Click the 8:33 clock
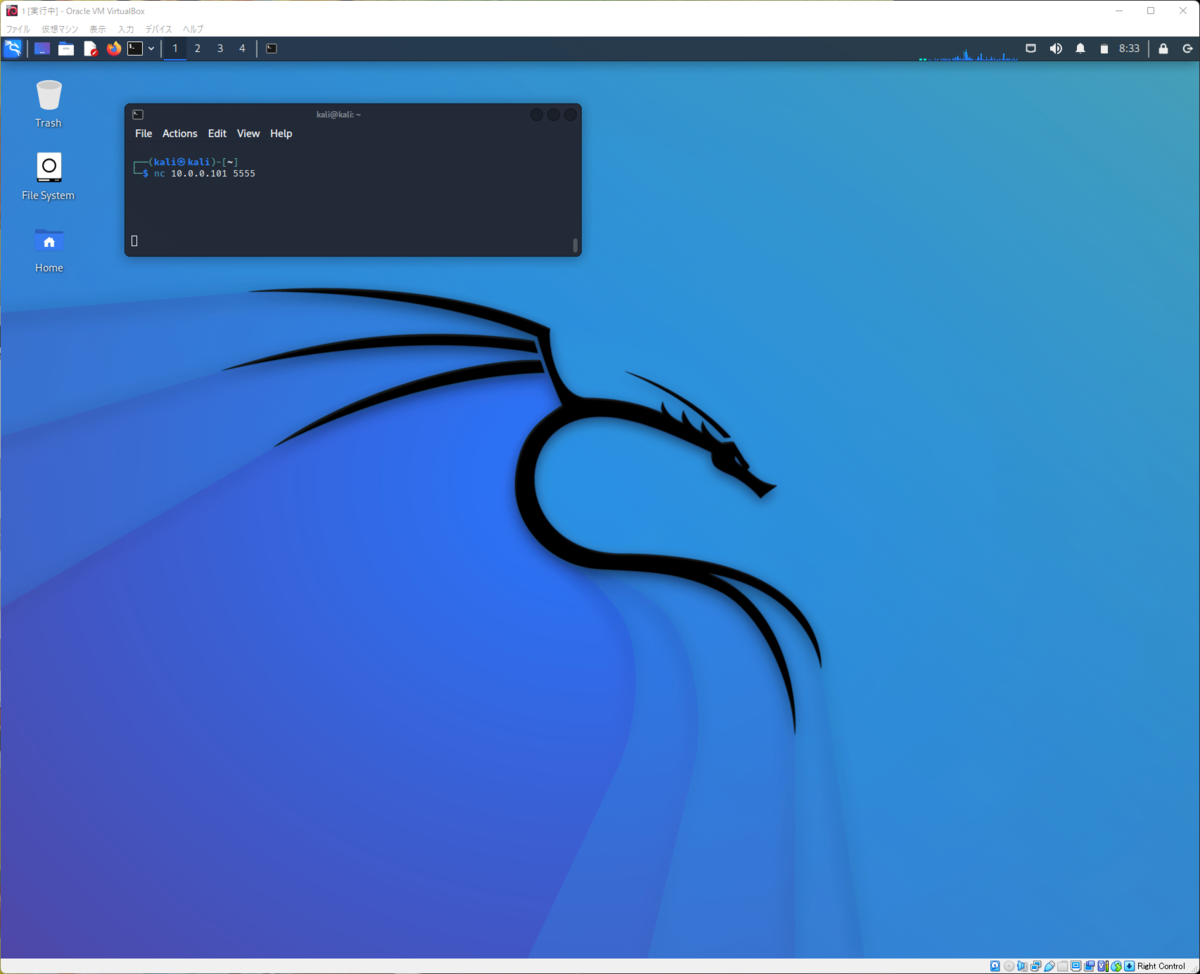 pos(1129,48)
